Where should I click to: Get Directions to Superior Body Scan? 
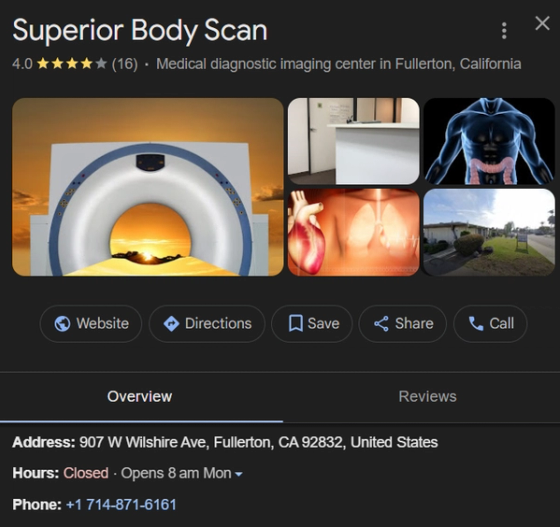207,324
